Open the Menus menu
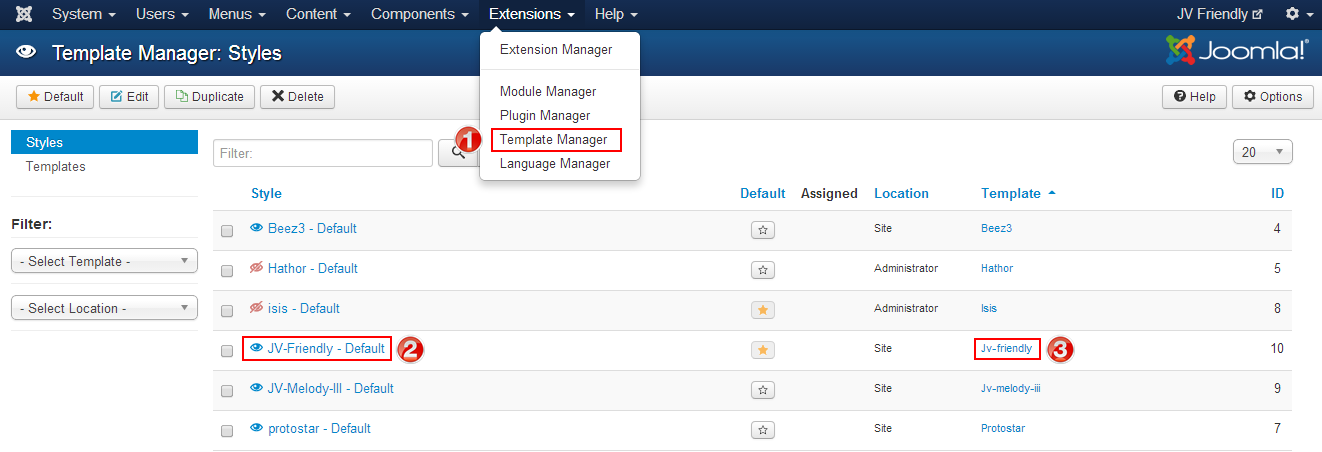Screen dimensions: 1322x452 tap(237, 14)
